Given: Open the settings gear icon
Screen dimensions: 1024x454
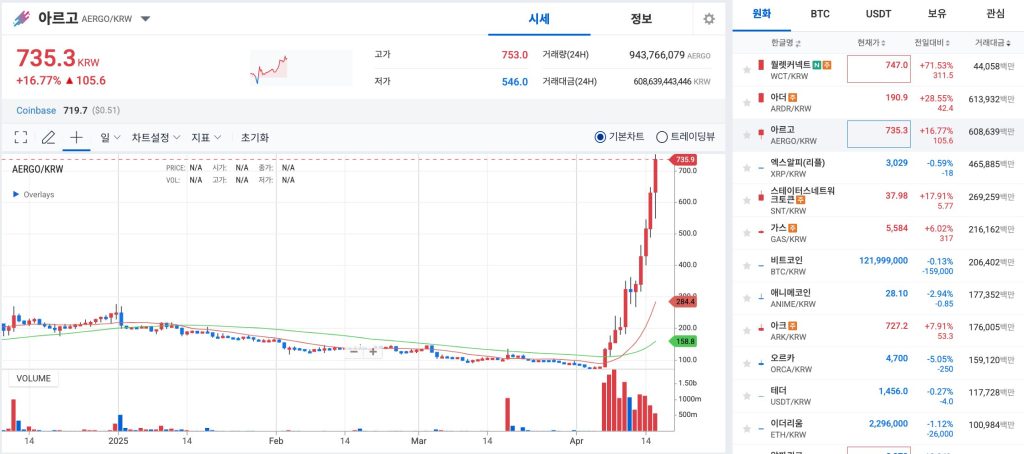Looking at the screenshot, I should (709, 19).
